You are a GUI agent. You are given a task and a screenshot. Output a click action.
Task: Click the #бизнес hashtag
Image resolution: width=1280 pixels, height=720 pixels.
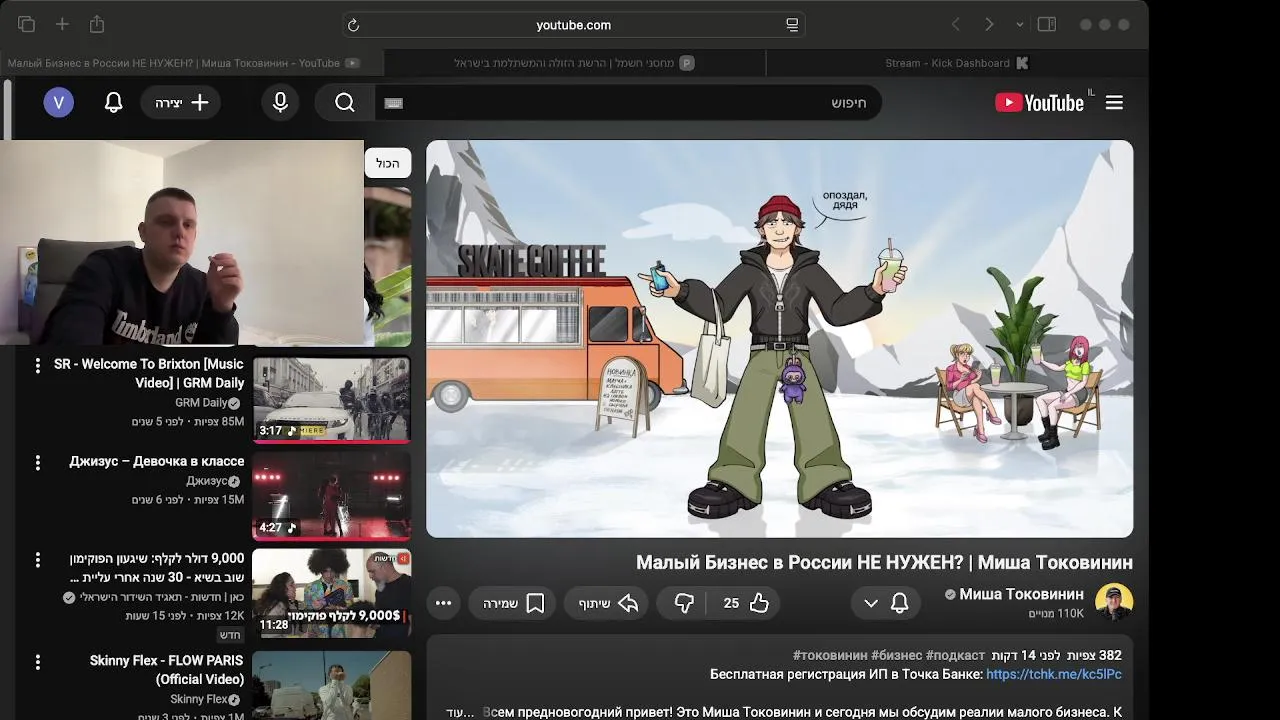pos(897,655)
